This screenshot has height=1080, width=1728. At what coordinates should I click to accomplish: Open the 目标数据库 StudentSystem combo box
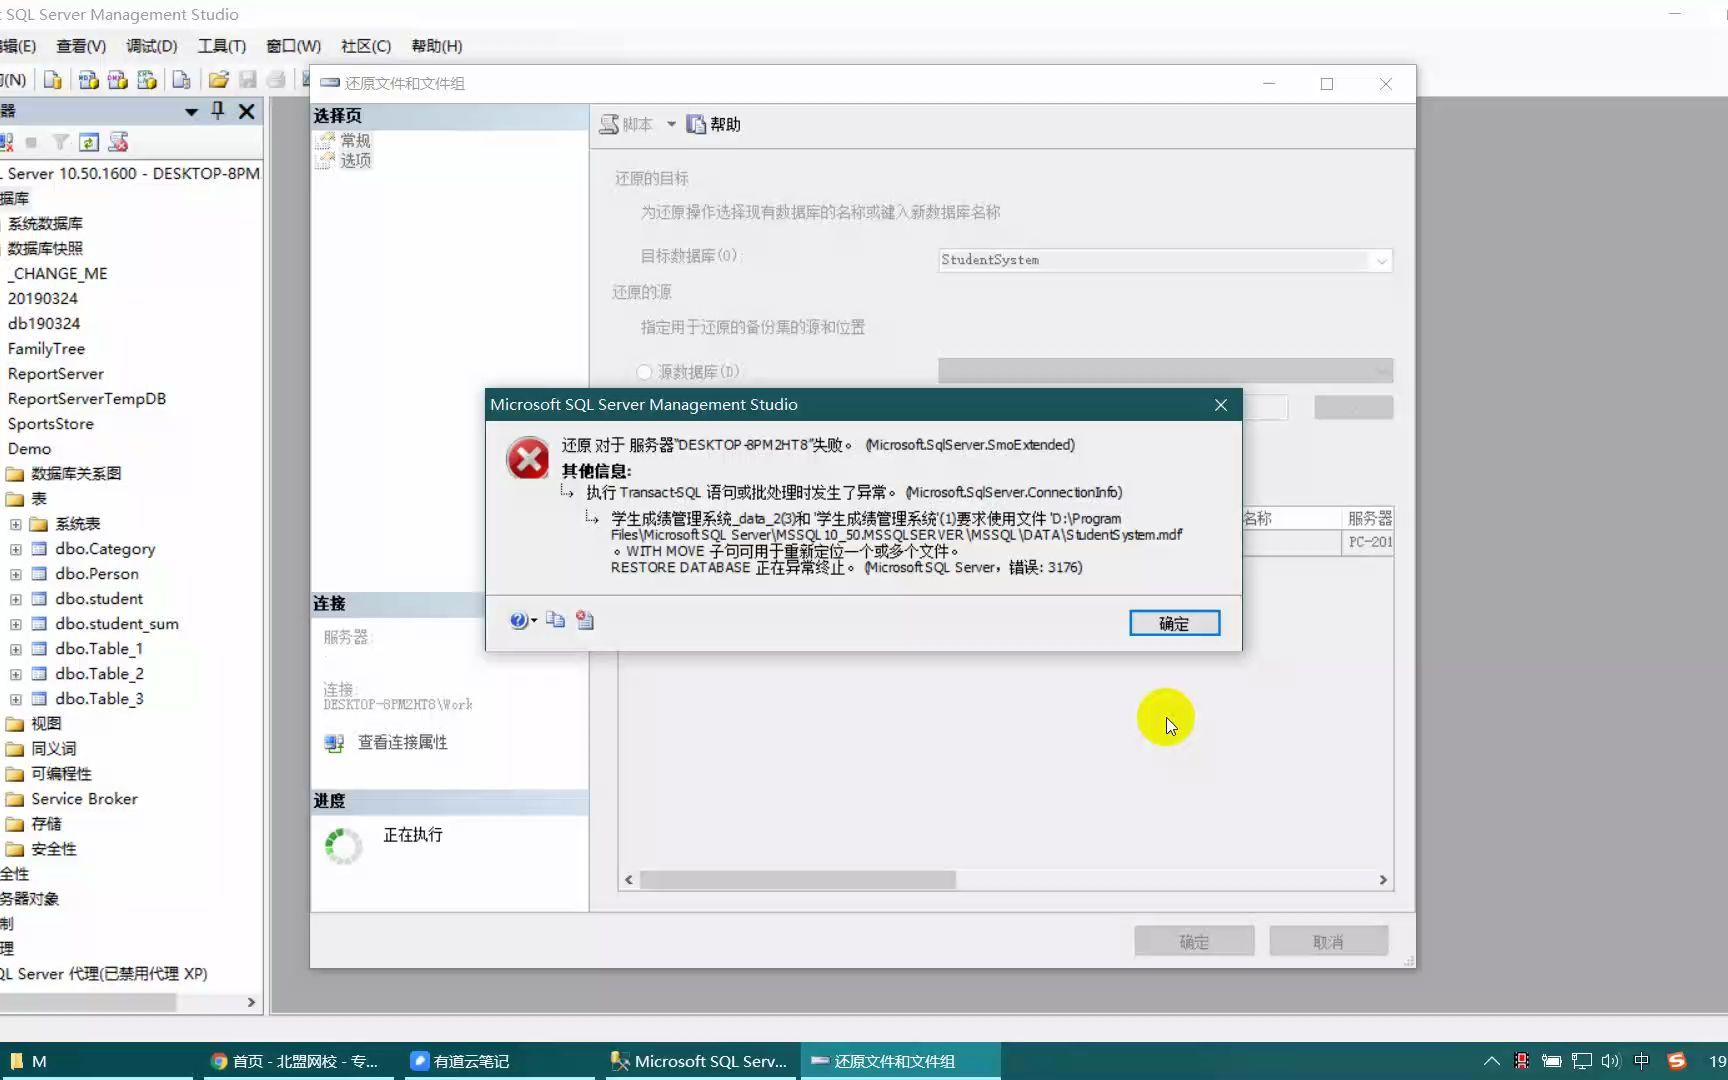click(1165, 260)
